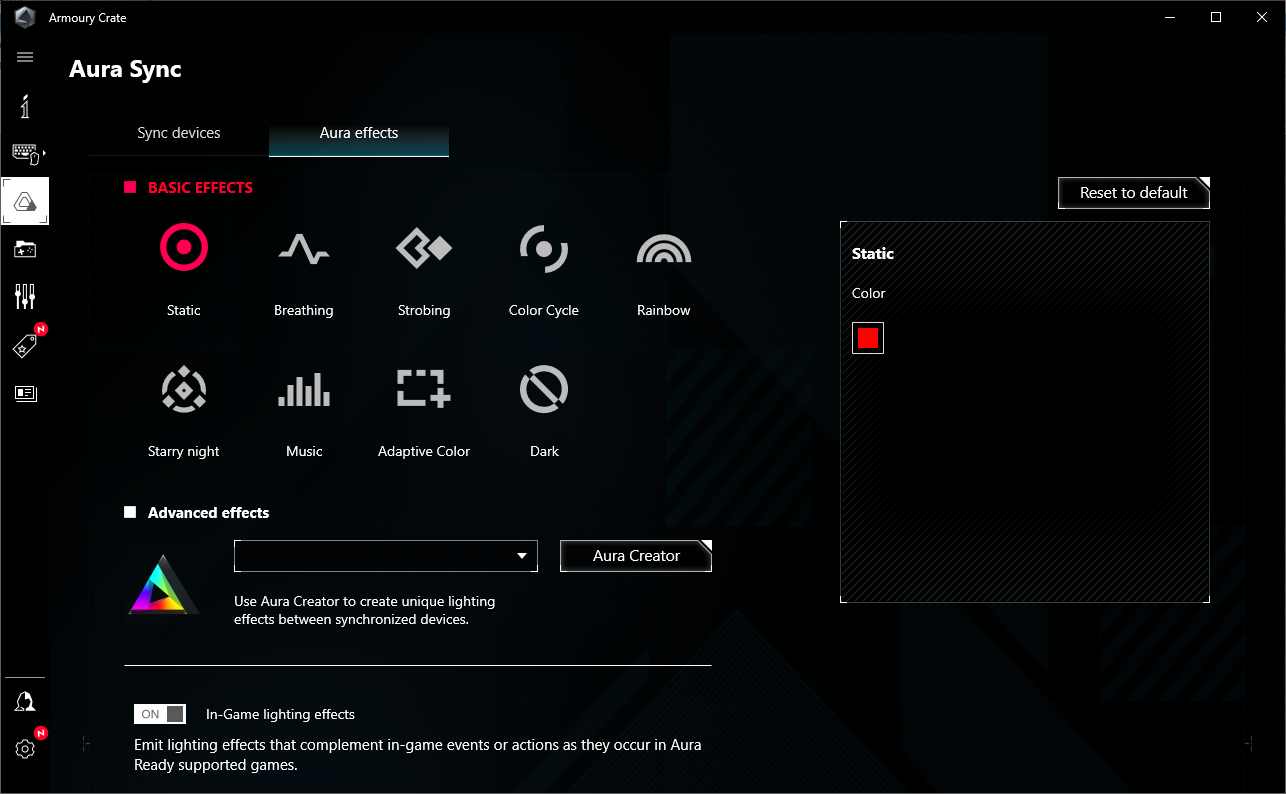Click the Advanced effects heading text
Viewport: 1286px width, 794px height.
coord(208,513)
